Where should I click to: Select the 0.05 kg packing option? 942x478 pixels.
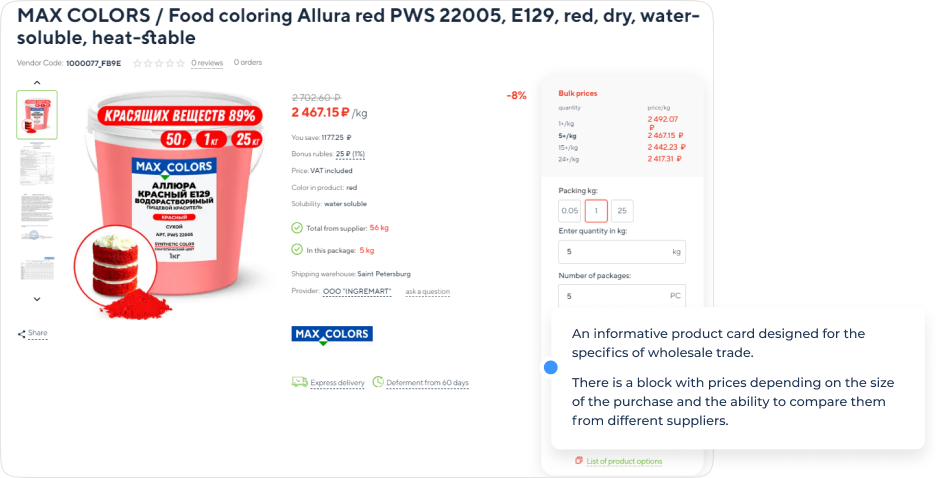click(570, 211)
